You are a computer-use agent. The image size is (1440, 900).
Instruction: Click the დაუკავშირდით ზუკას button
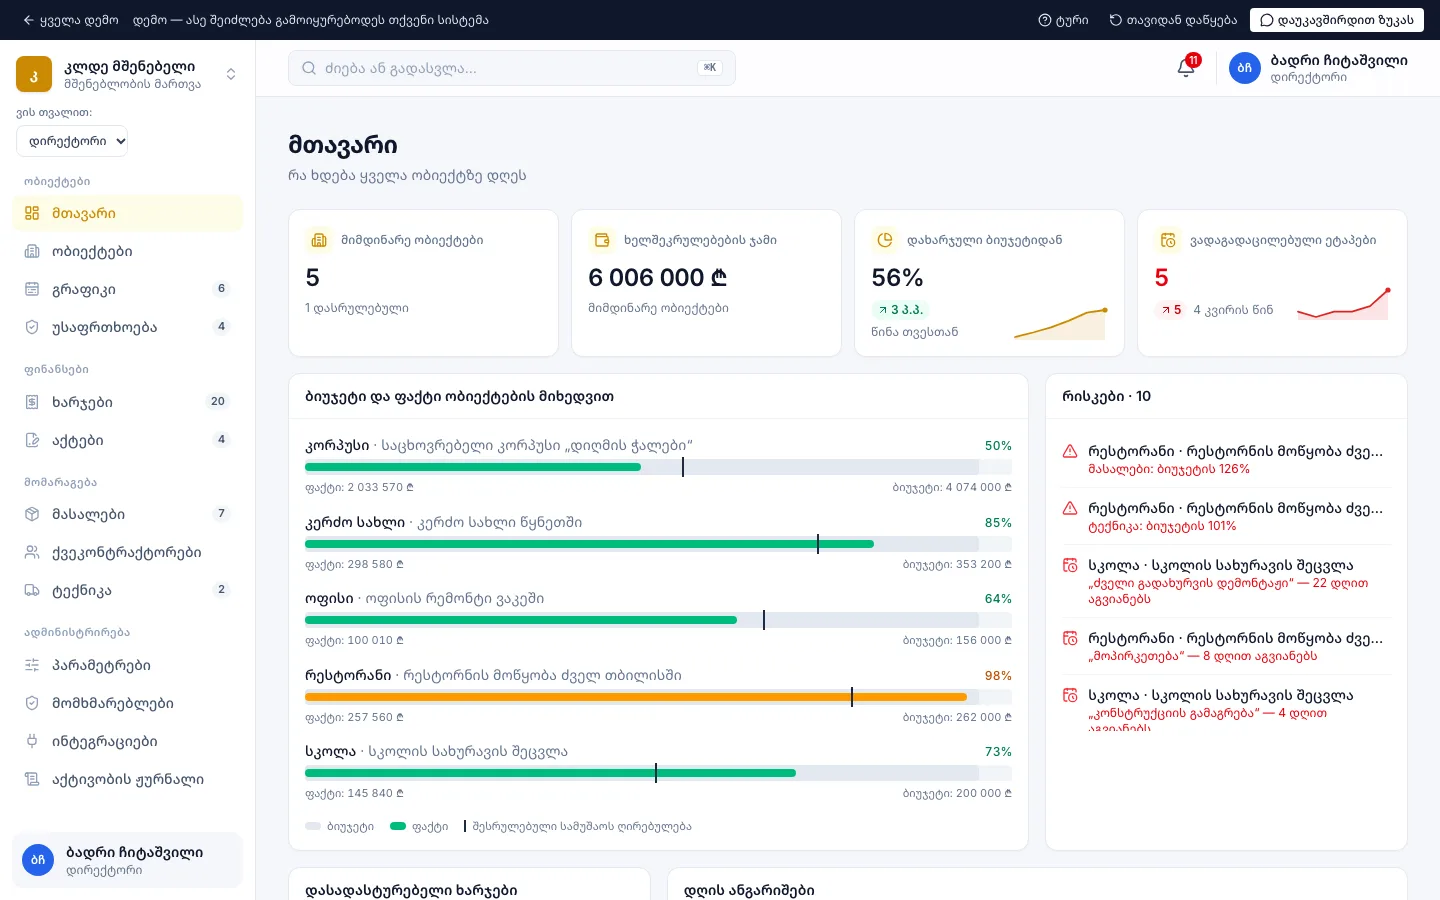coord(1337,20)
